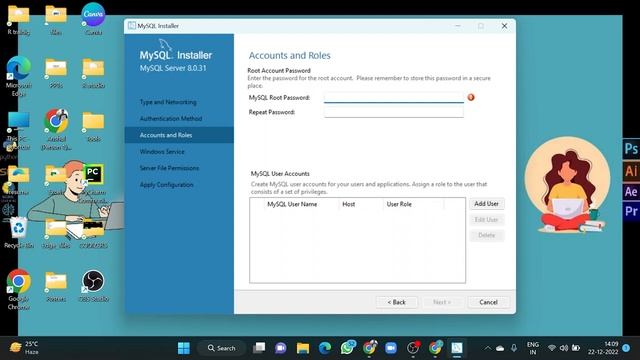640x360 pixels.
Task: Click the MySQL Root Password field
Action: 393,98
